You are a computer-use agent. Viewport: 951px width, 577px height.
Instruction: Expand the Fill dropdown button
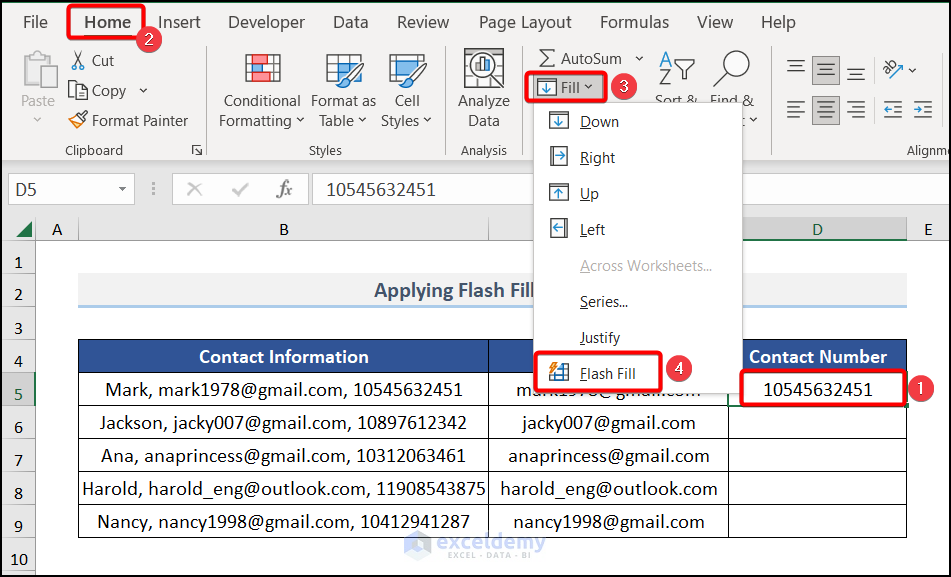click(565, 87)
